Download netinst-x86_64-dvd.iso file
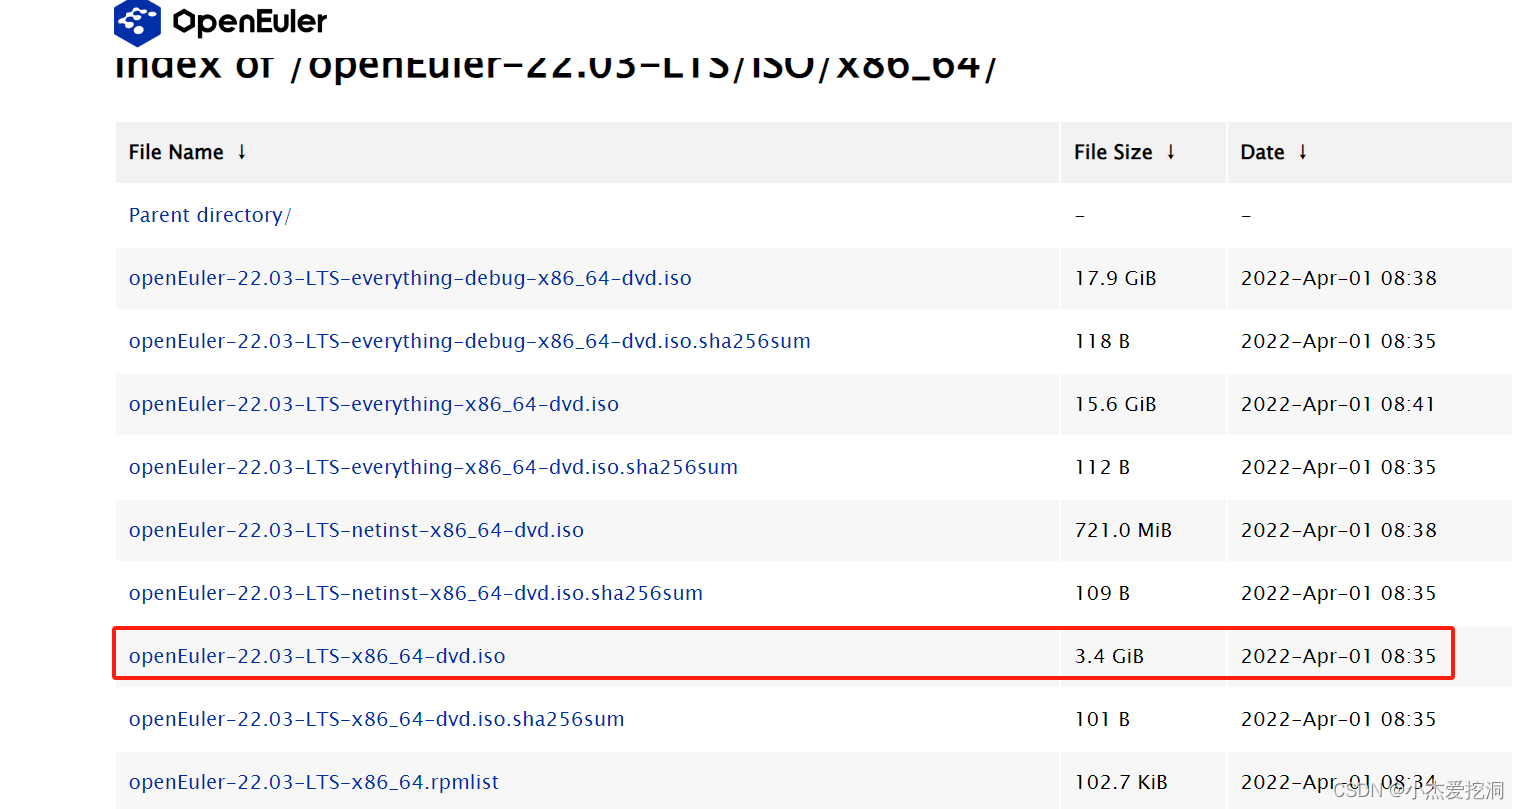Screen dimensions: 1519x809 pos(356,530)
